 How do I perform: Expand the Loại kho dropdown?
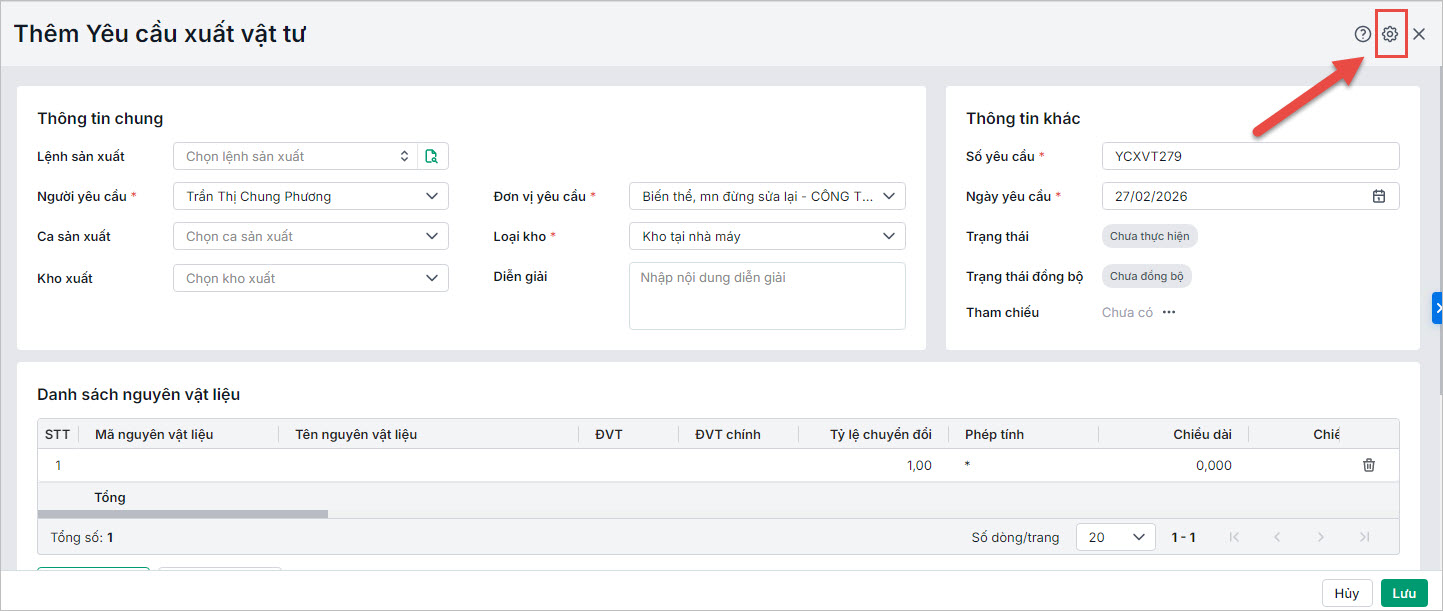(x=888, y=237)
